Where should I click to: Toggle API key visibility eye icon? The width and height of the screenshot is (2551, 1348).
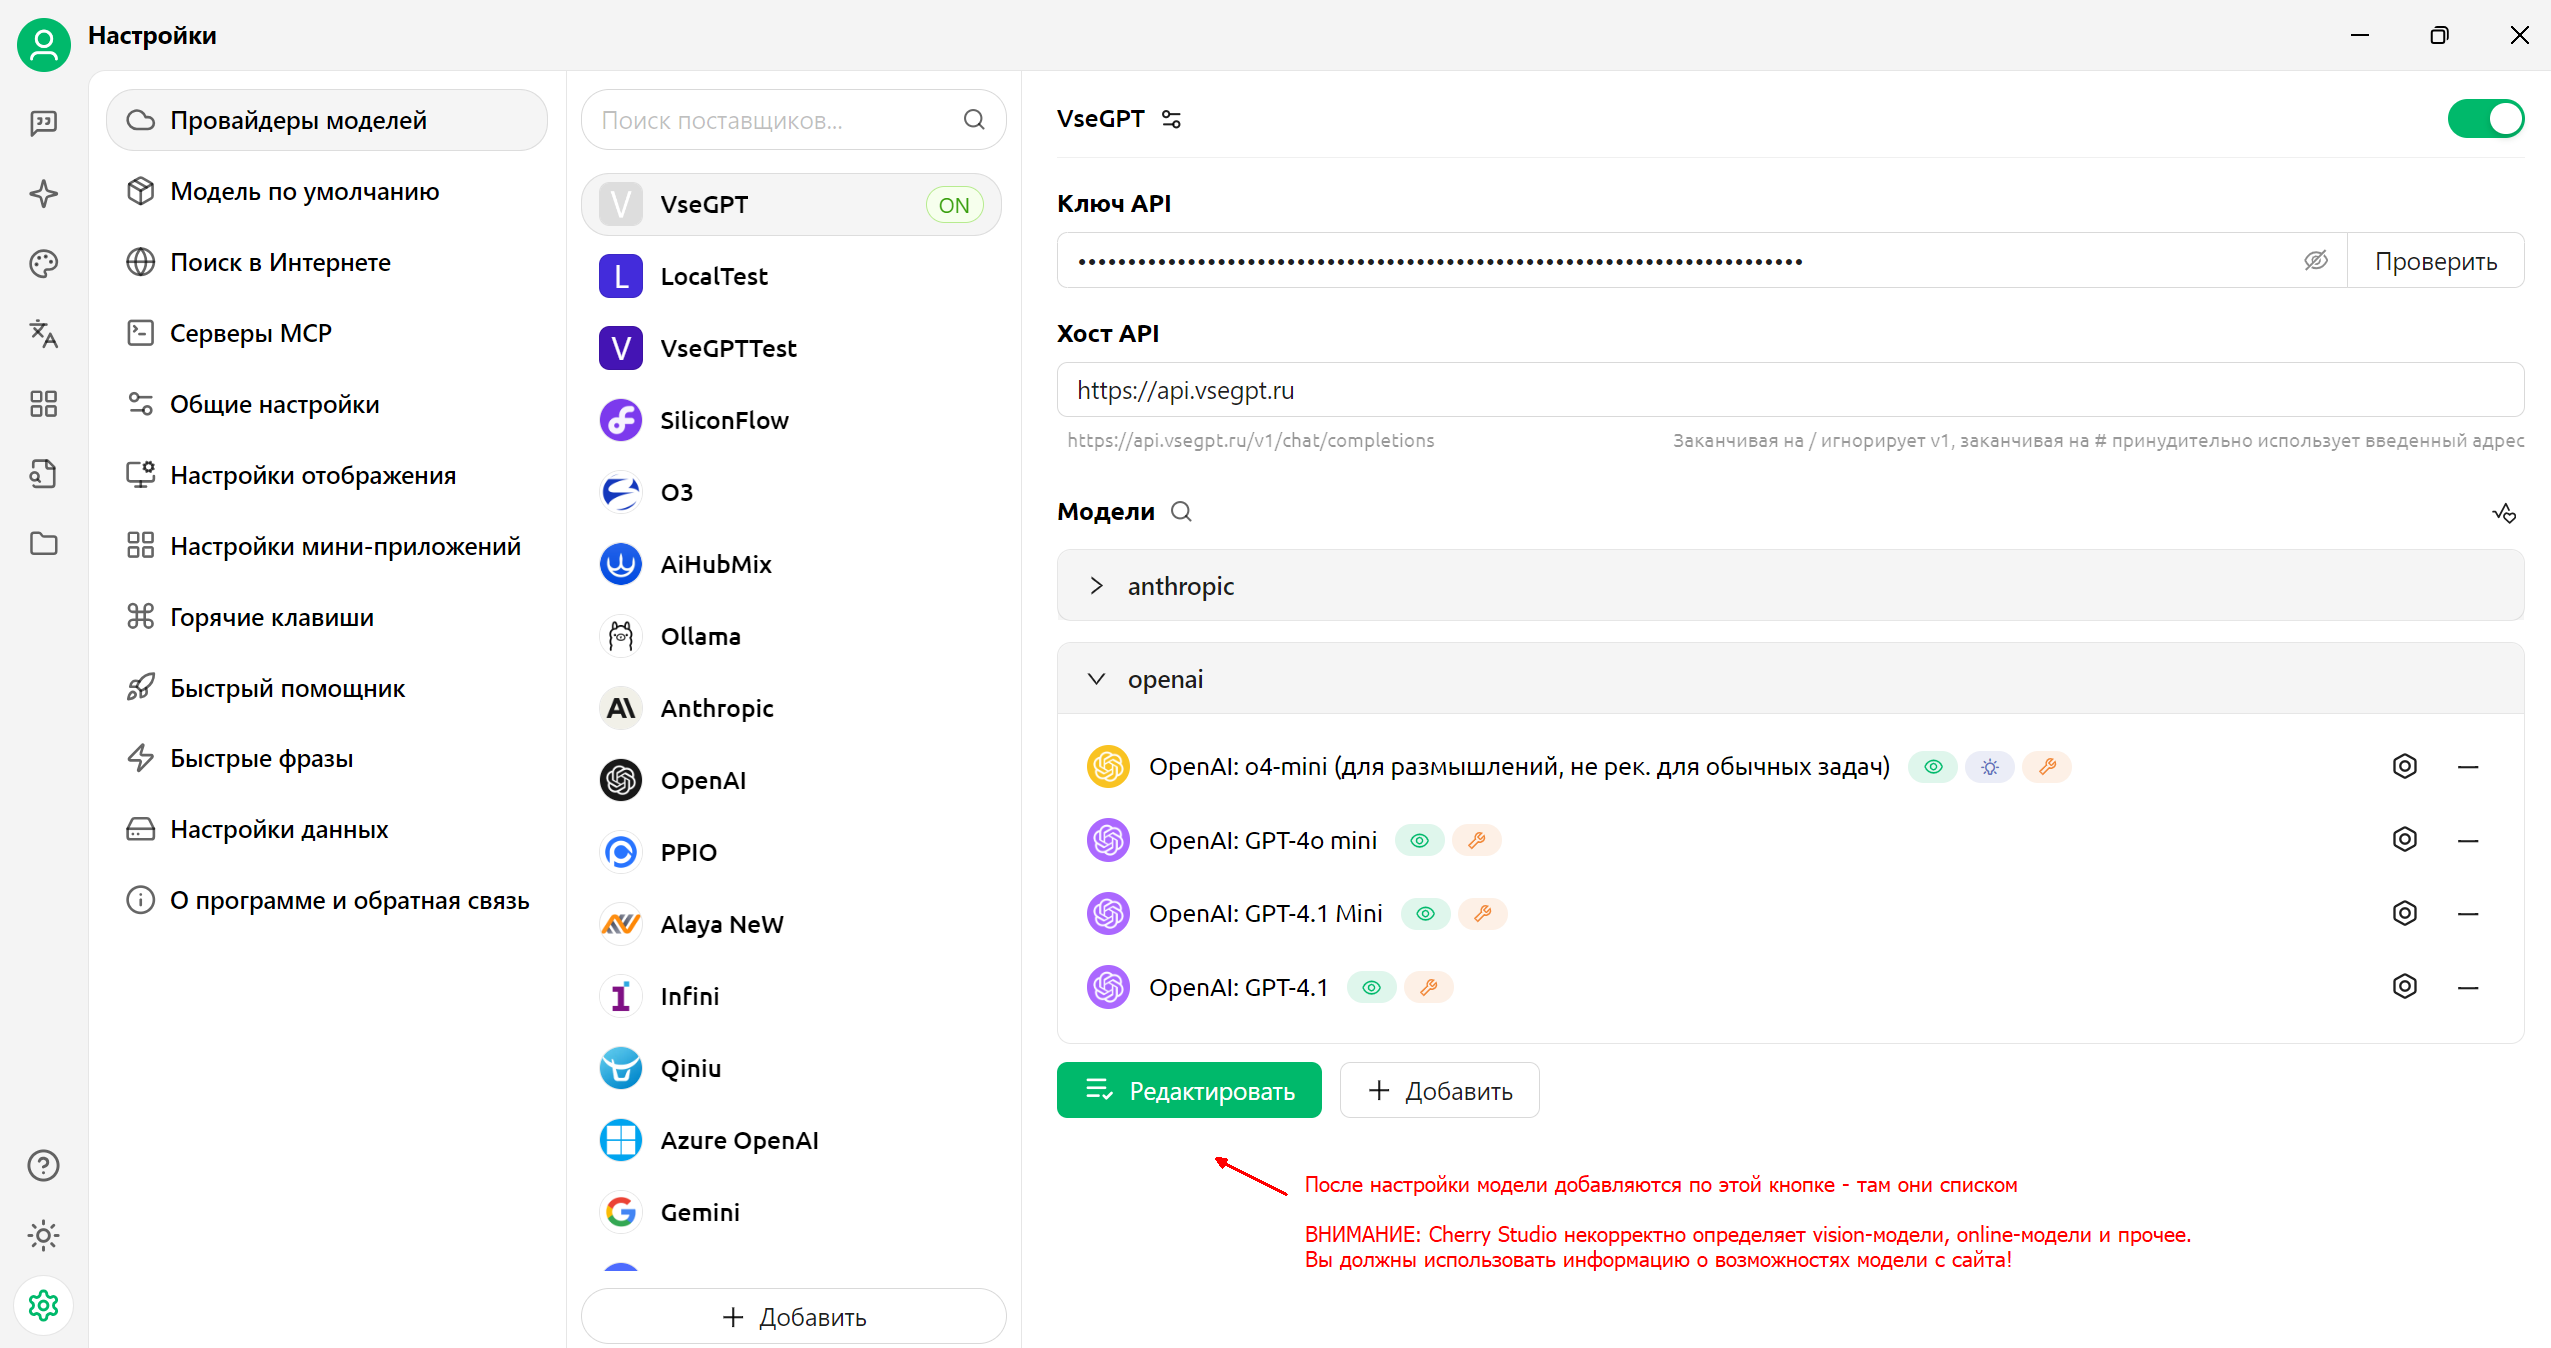[x=2316, y=261]
